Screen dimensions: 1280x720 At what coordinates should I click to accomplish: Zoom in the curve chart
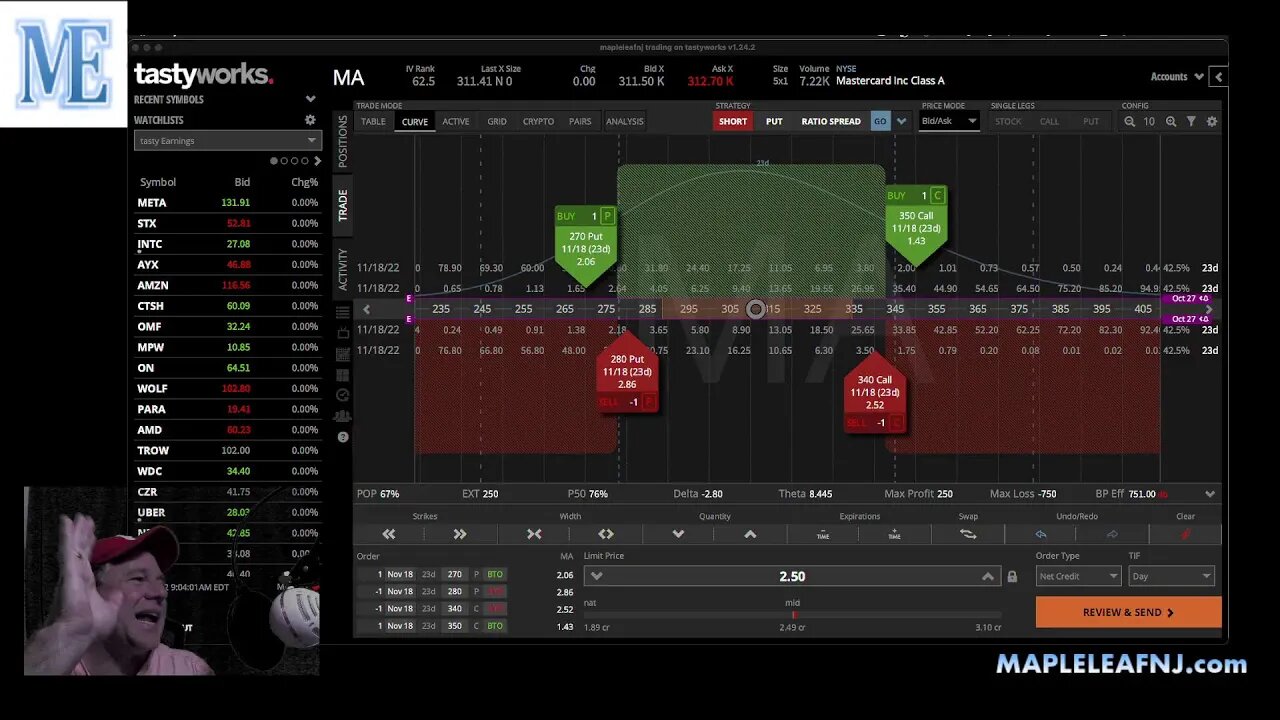[x=1171, y=121]
